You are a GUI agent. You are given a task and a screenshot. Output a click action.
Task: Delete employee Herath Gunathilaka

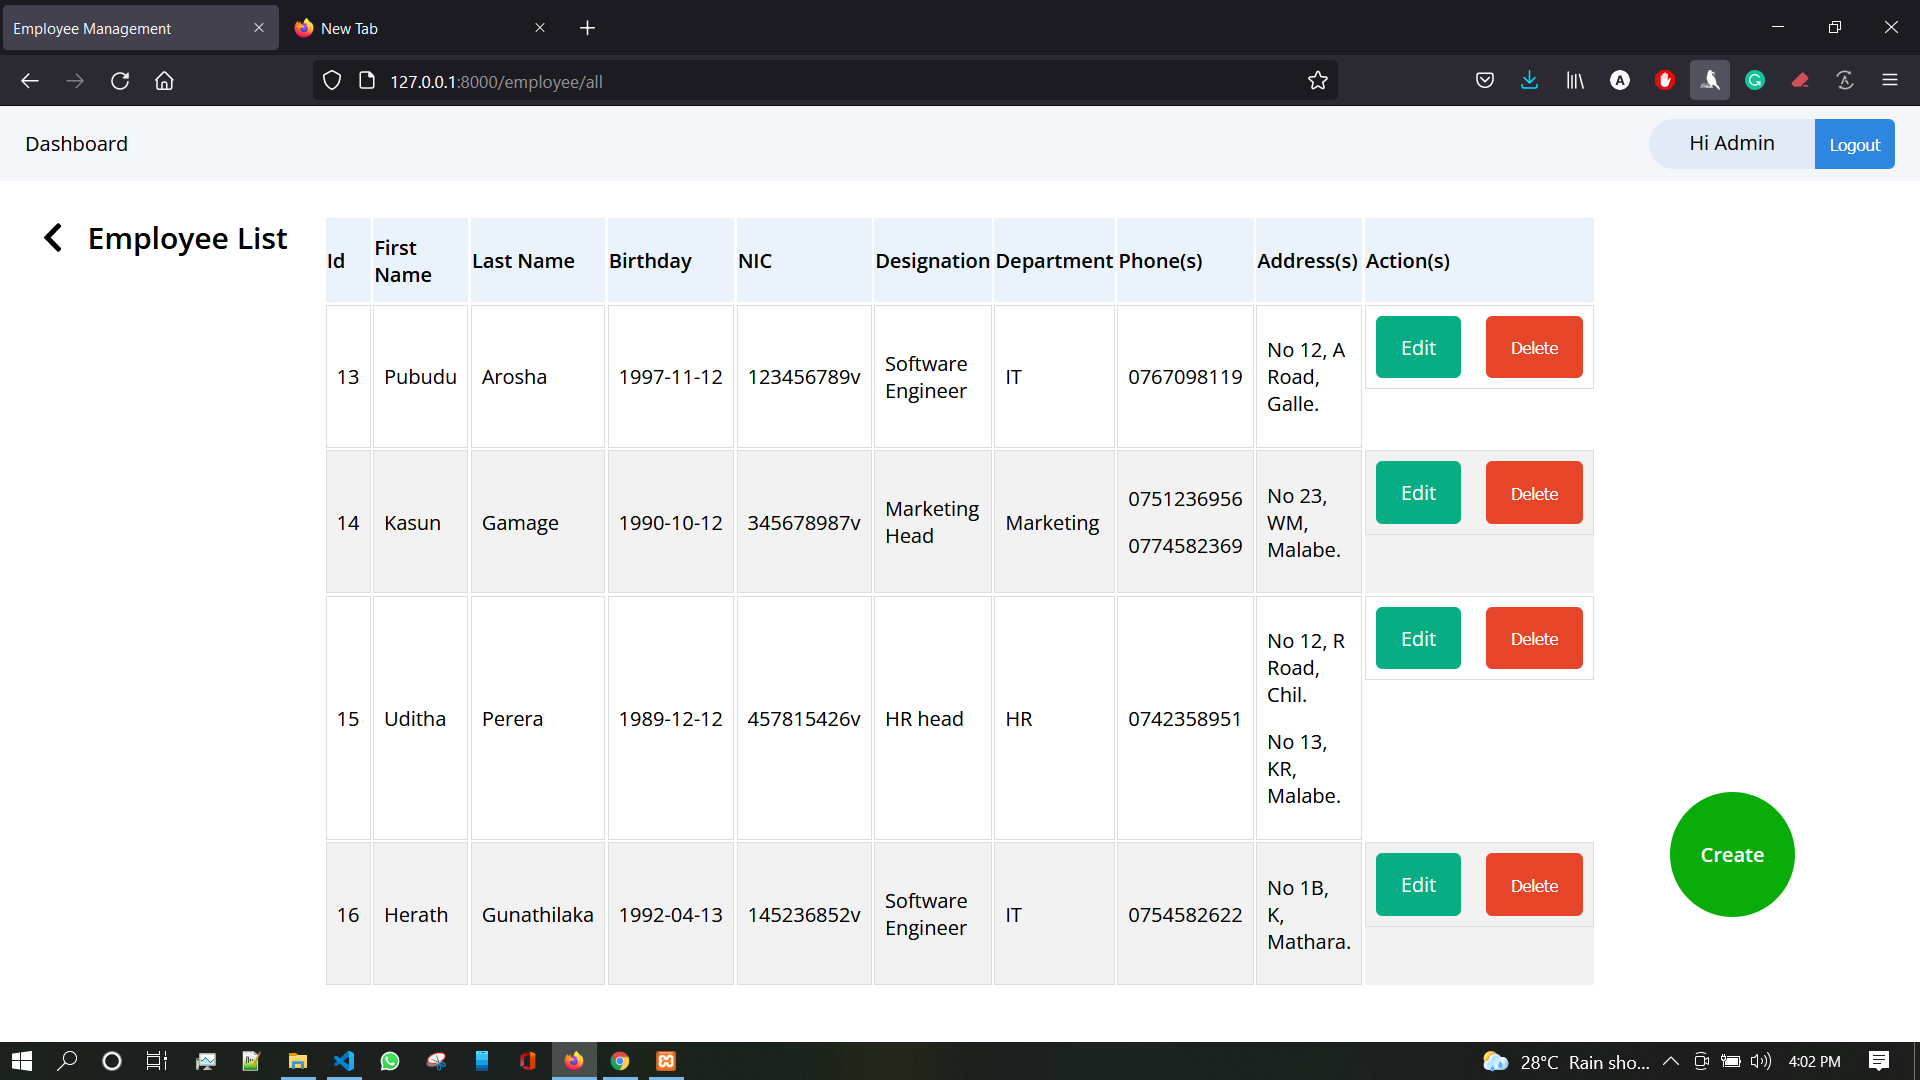click(x=1533, y=885)
